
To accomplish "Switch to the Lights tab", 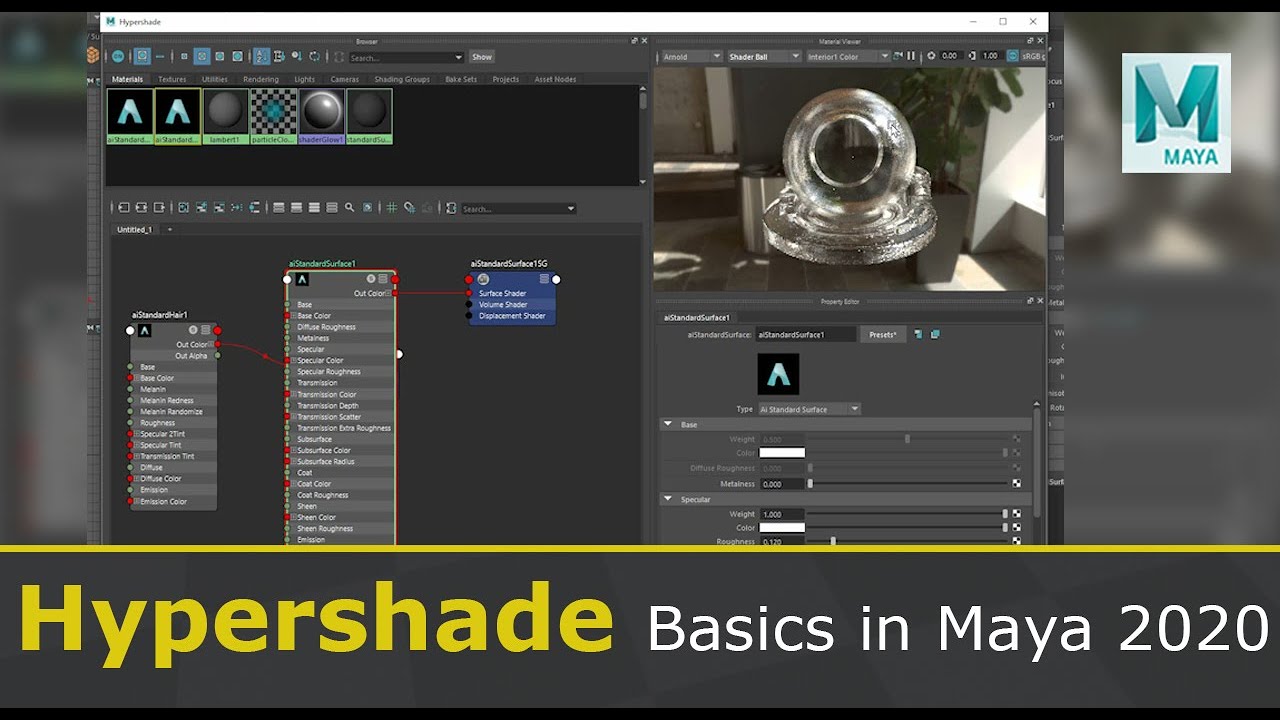I will 304,79.
